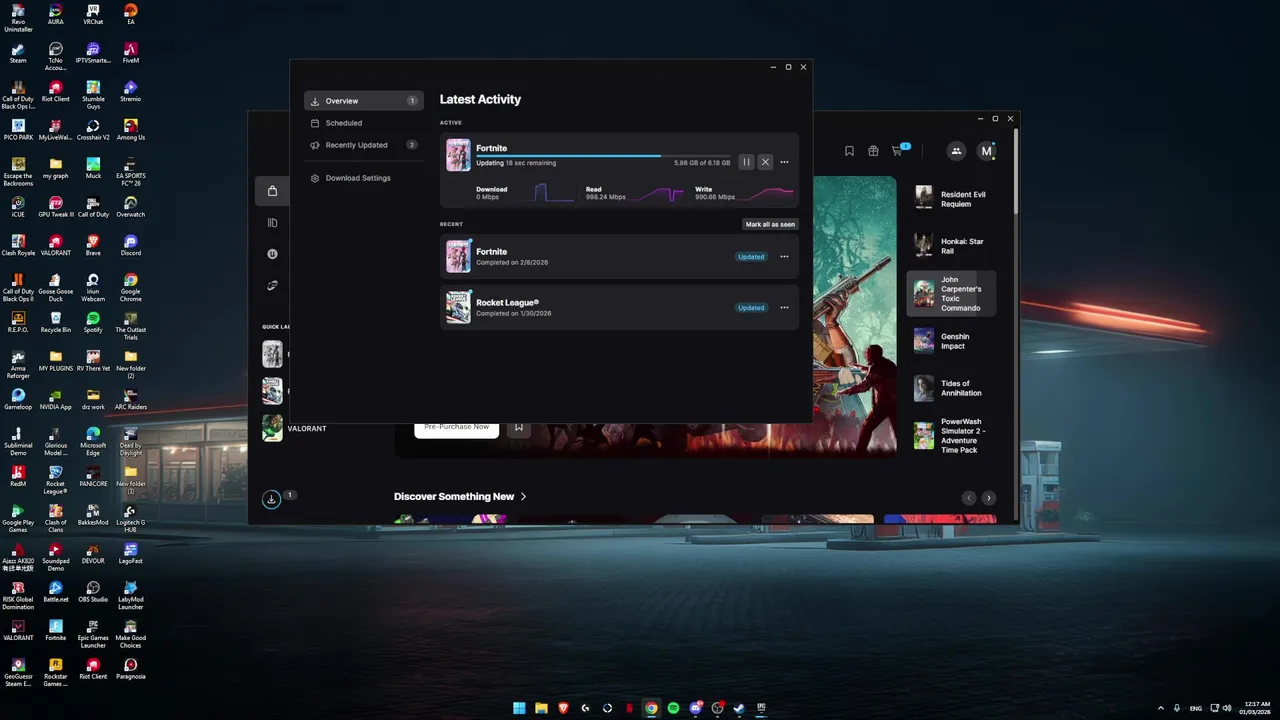
Task: Open the Store icon in Epic sidebar
Action: click(x=272, y=191)
